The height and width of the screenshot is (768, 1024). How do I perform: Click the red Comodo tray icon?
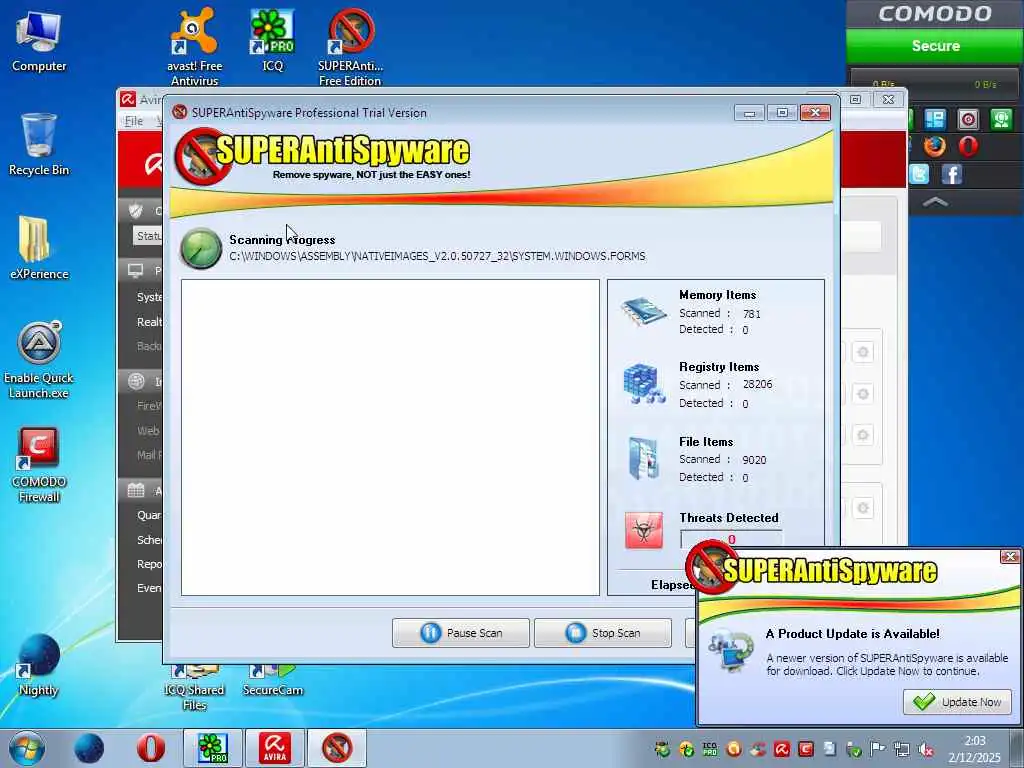(x=805, y=749)
